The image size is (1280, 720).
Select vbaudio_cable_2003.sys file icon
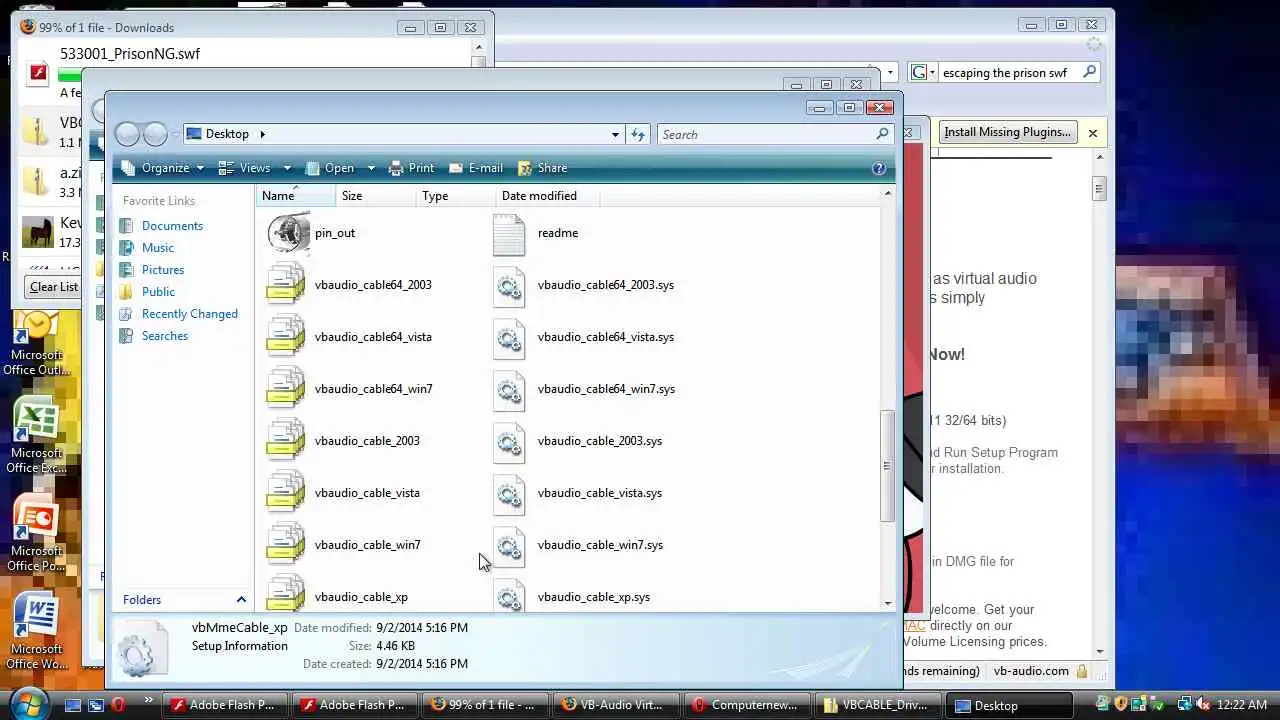(x=509, y=442)
